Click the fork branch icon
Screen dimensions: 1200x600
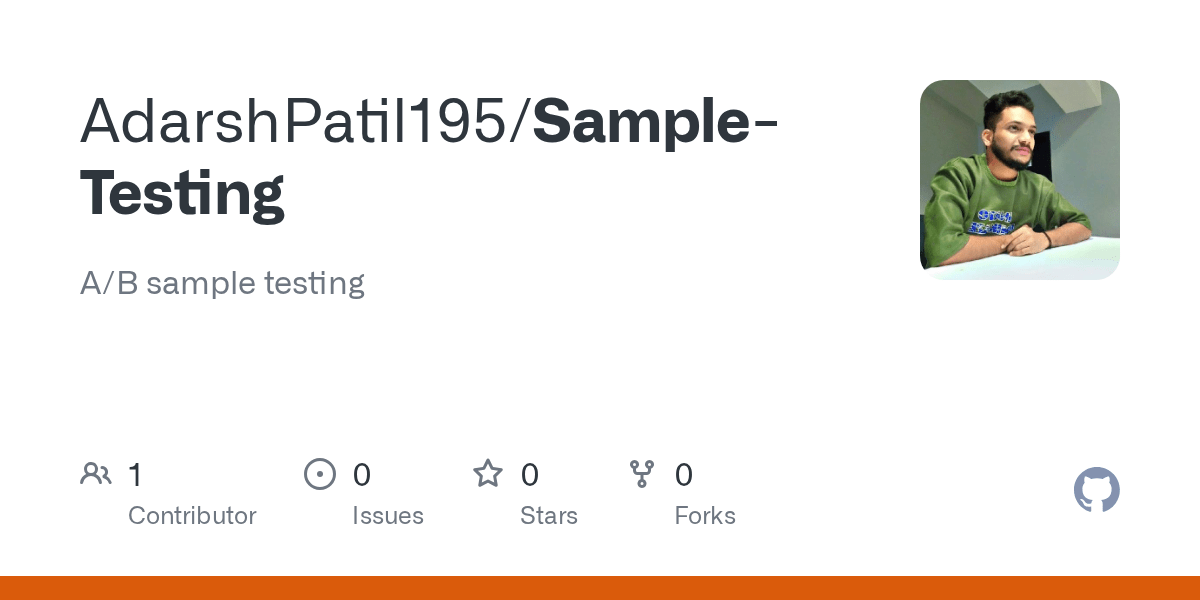tap(642, 474)
